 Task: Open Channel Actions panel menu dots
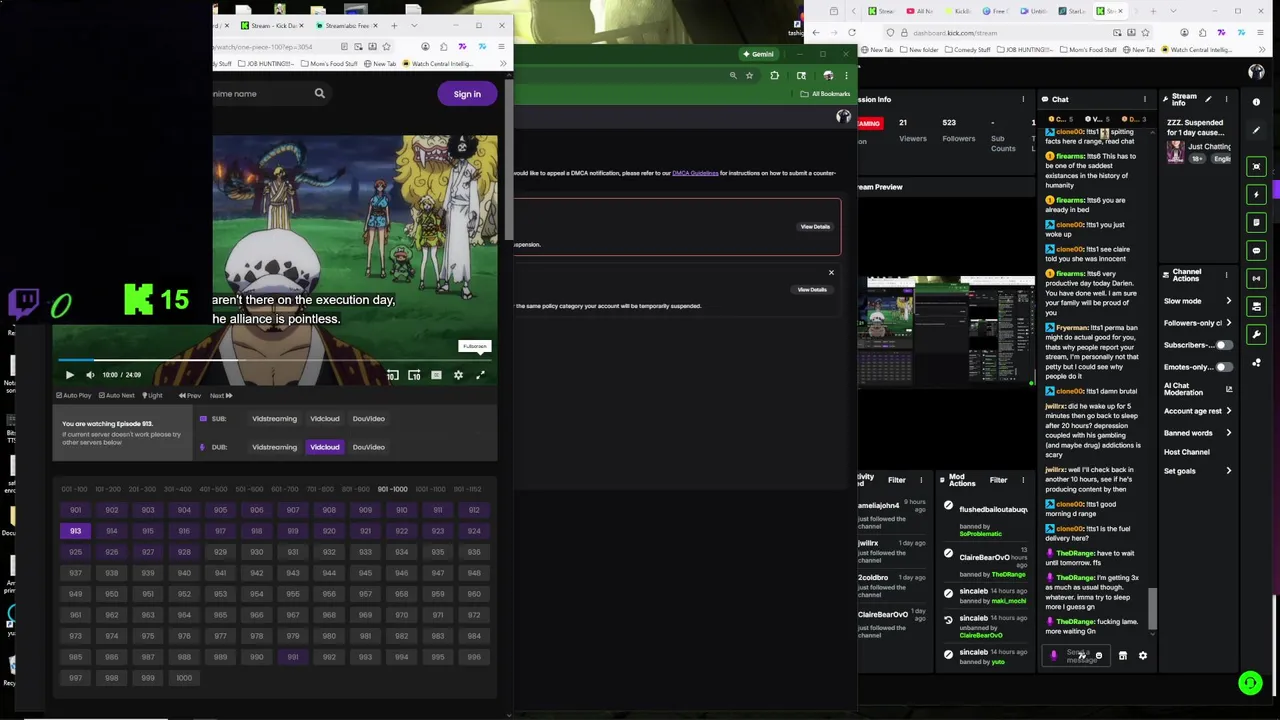[x=1226, y=274]
